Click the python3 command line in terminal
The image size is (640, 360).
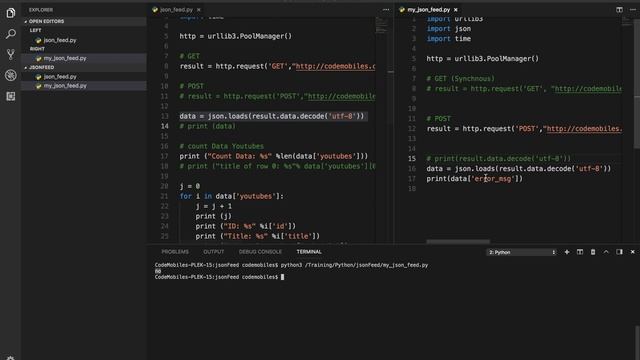tap(291, 265)
